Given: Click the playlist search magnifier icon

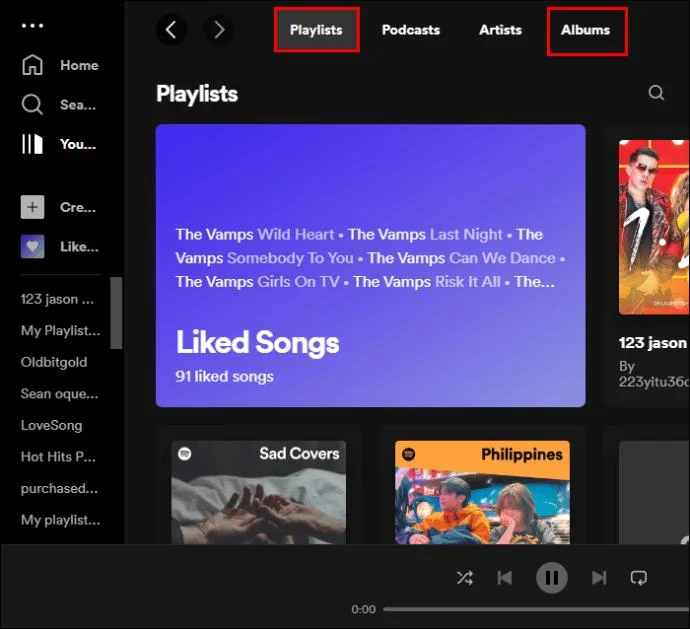Looking at the screenshot, I should coord(656,92).
